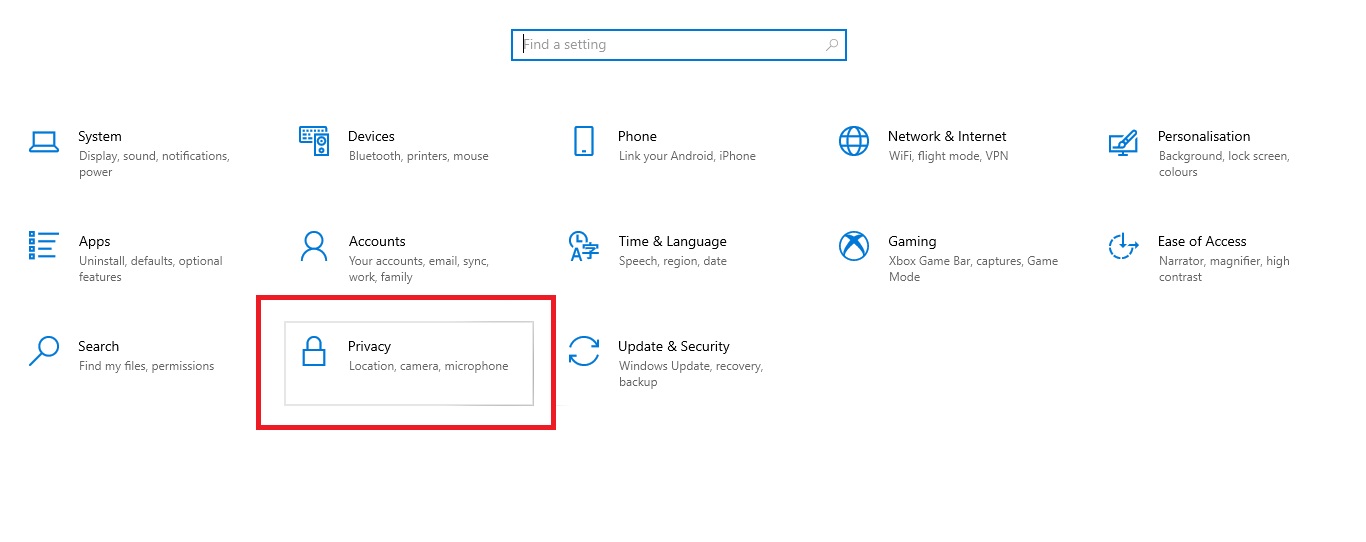Click the System laptop icon
1366x542 pixels.
44,142
